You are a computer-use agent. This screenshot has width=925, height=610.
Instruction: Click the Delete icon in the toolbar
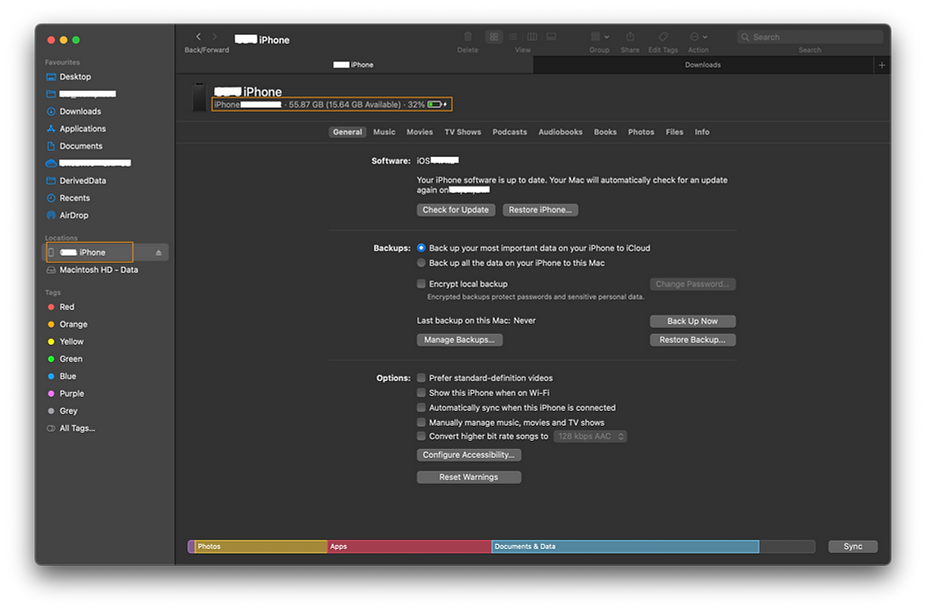tap(467, 36)
